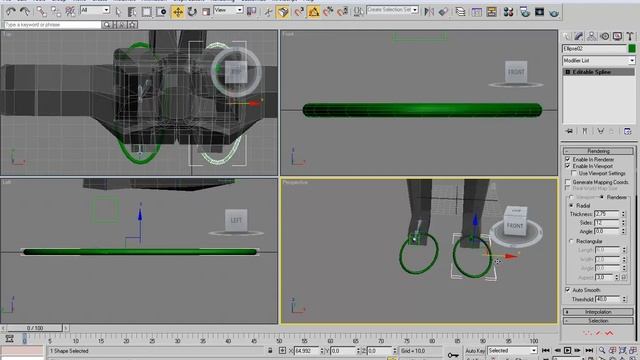The image size is (640, 360).
Task: Go to the start frame button
Action: pyautogui.click(x=546, y=351)
